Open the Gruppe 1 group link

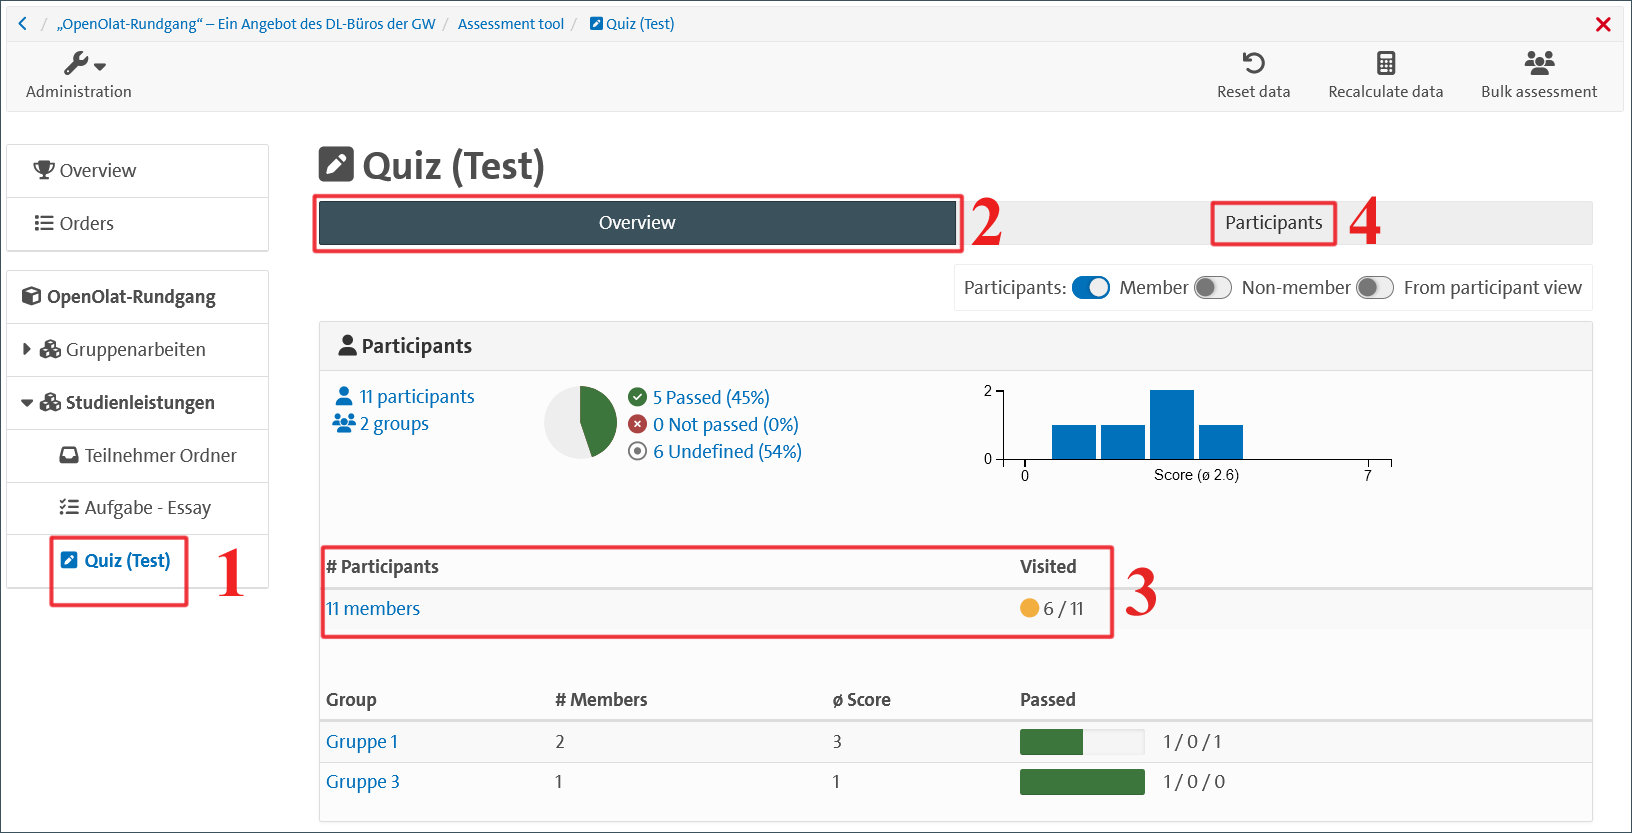[362, 742]
